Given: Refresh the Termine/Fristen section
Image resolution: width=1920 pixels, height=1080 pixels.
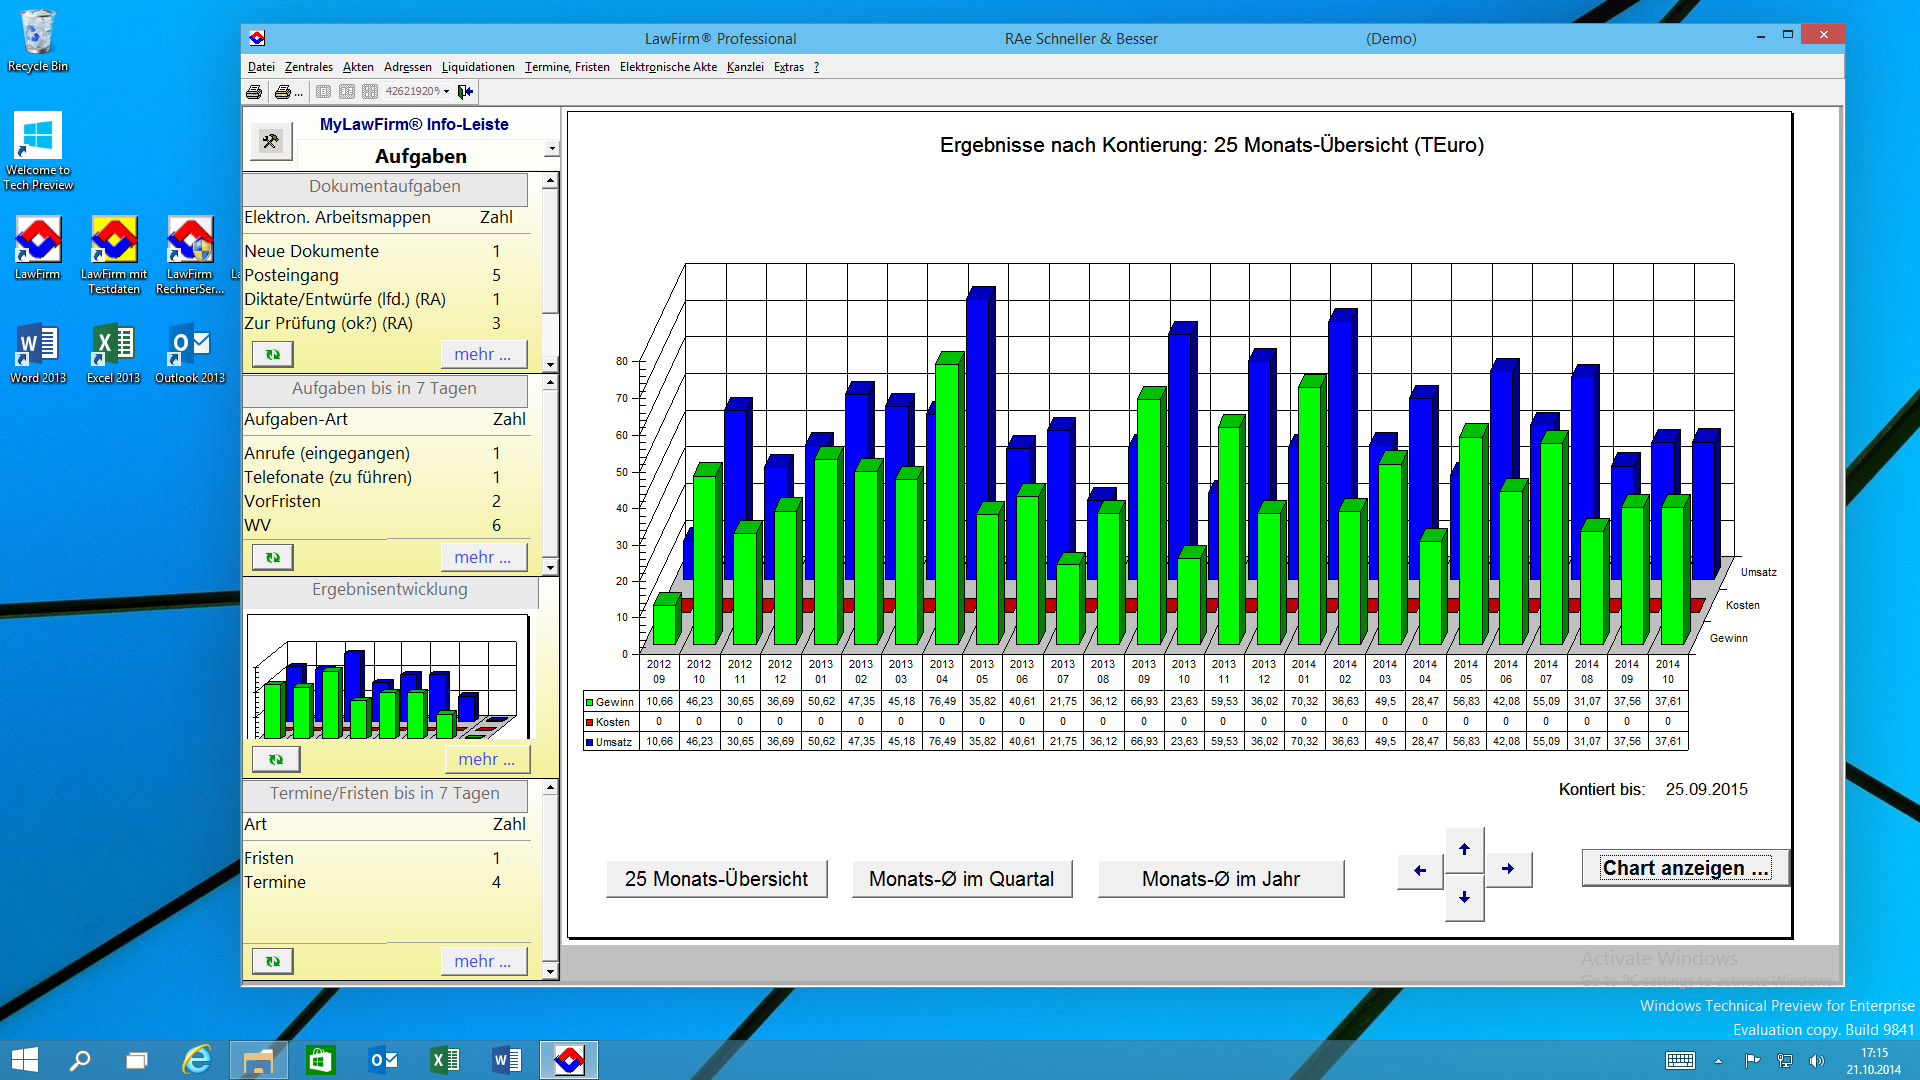Looking at the screenshot, I should tap(272, 961).
